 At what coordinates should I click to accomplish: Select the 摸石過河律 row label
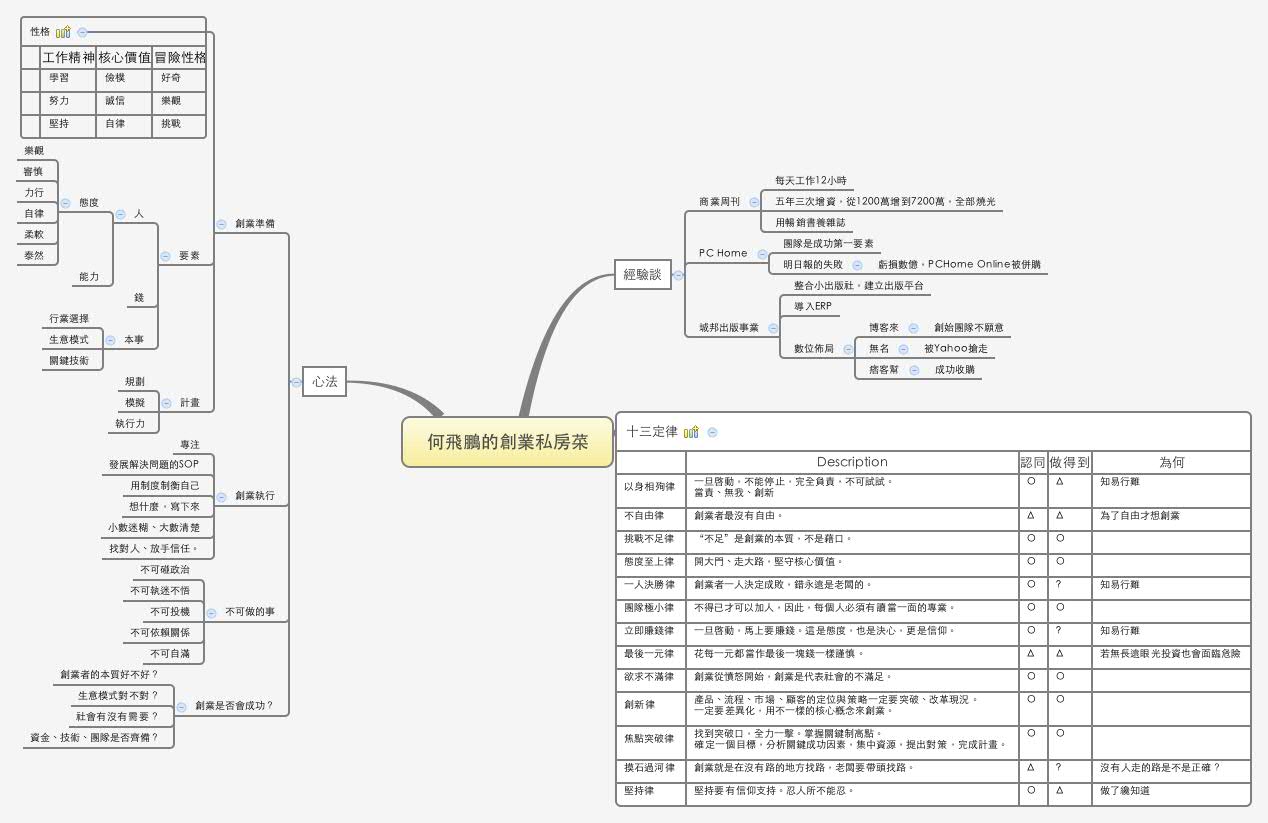[x=651, y=769]
